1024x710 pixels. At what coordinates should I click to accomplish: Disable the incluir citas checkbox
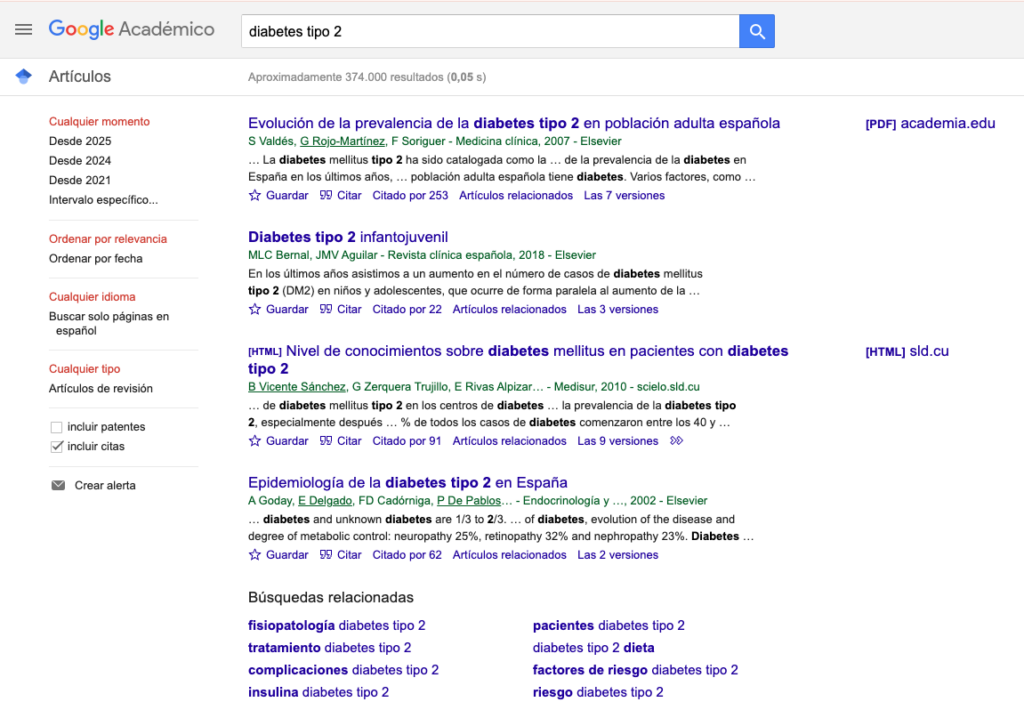tap(56, 446)
